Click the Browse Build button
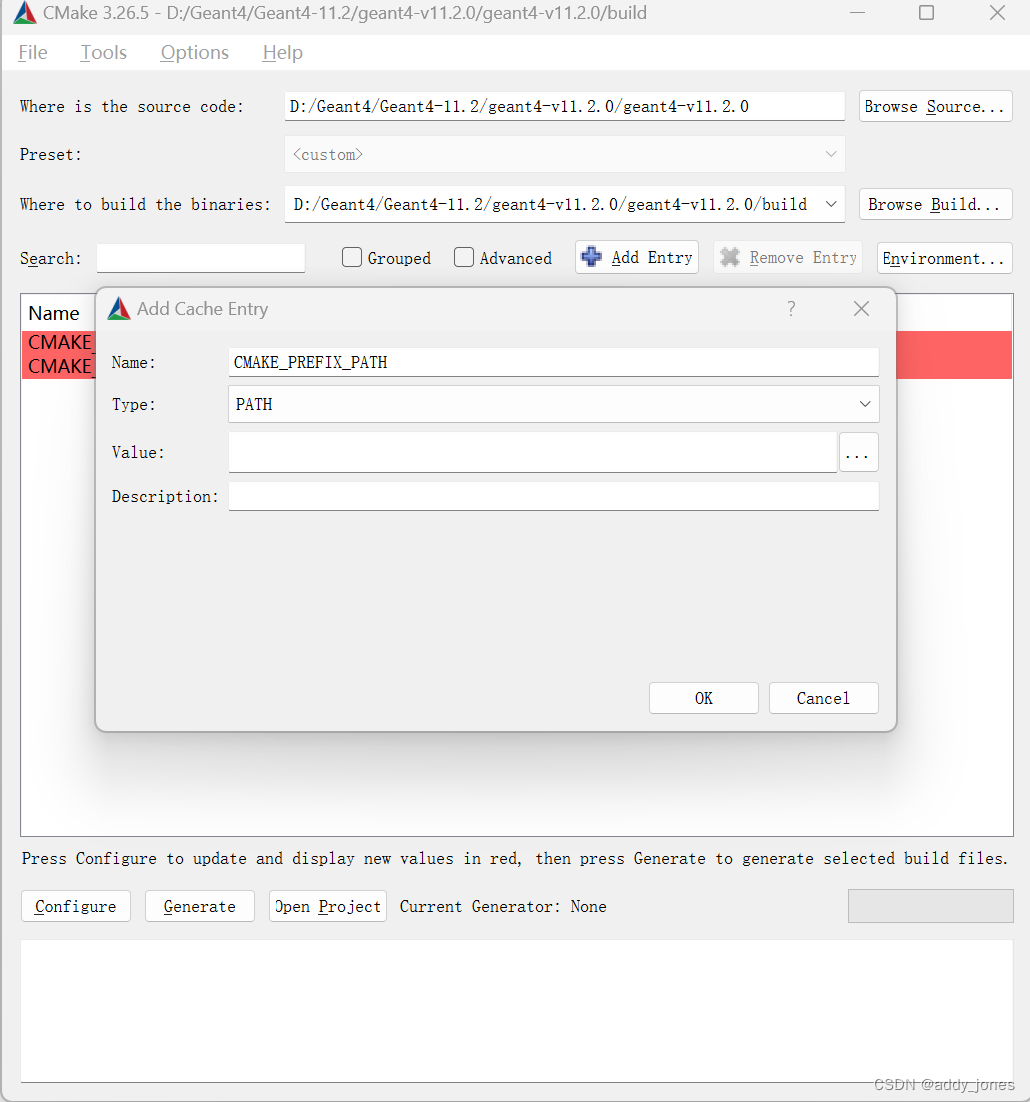Viewport: 1030px width, 1102px height. point(935,205)
